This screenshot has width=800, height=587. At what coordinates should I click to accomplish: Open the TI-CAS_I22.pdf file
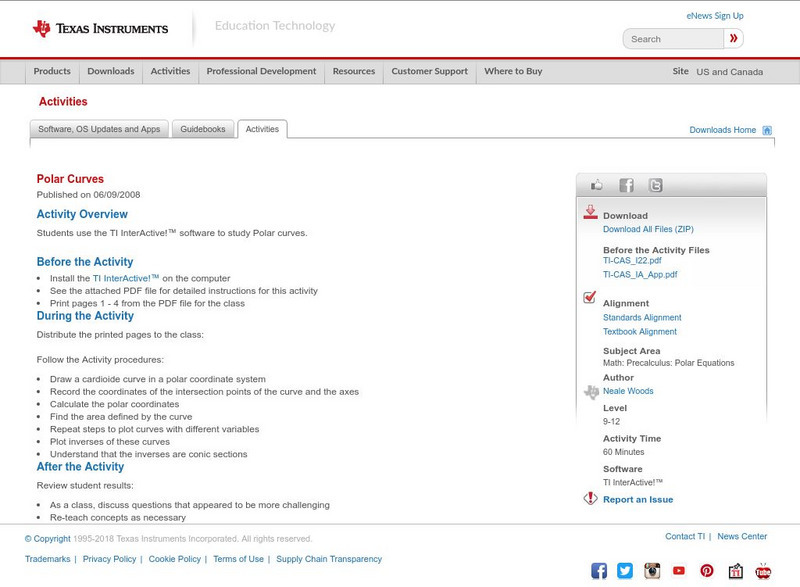(x=632, y=261)
